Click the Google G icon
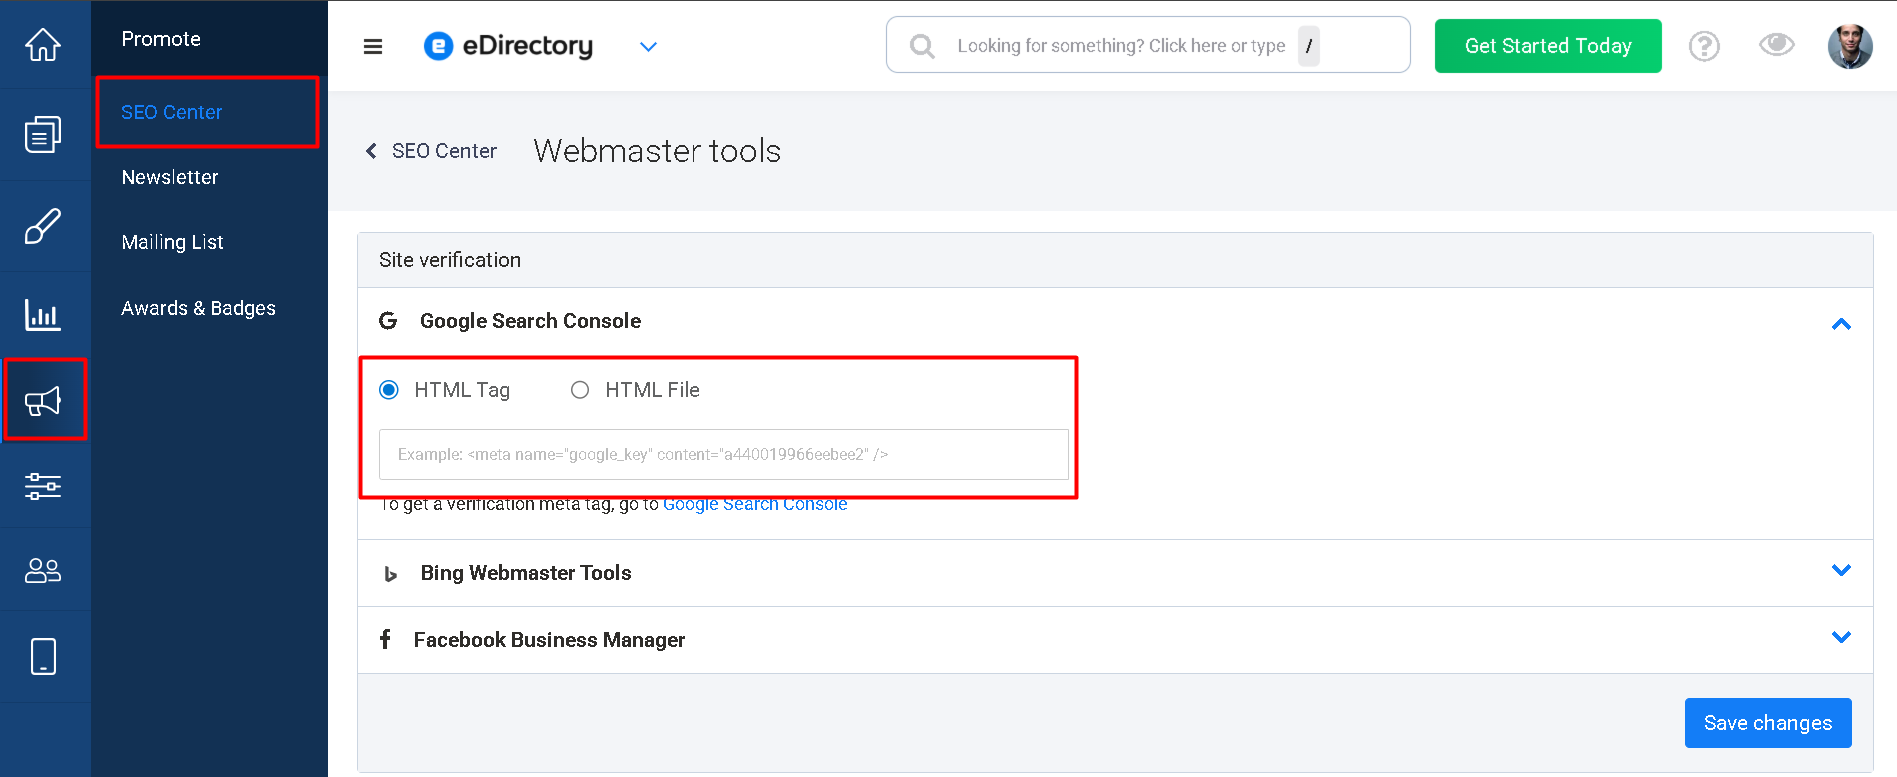Image resolution: width=1897 pixels, height=777 pixels. [x=388, y=321]
